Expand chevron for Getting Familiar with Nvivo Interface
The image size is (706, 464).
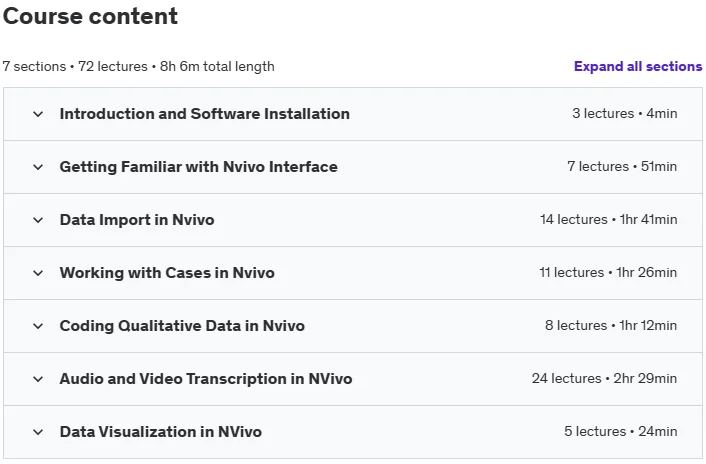(38, 167)
